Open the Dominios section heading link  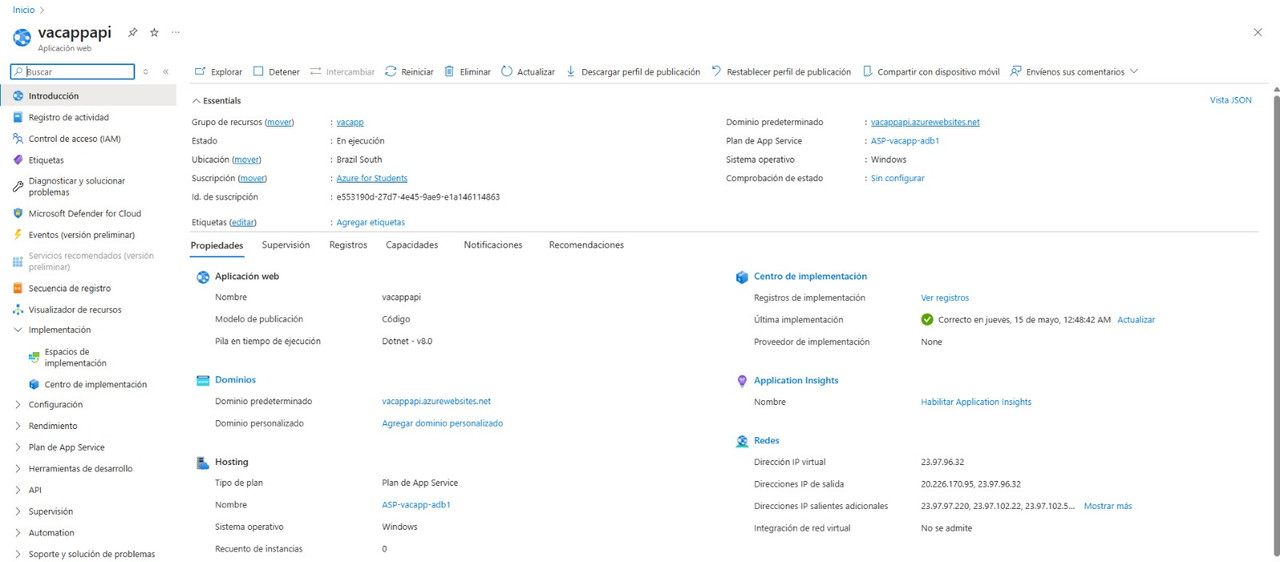click(x=235, y=380)
